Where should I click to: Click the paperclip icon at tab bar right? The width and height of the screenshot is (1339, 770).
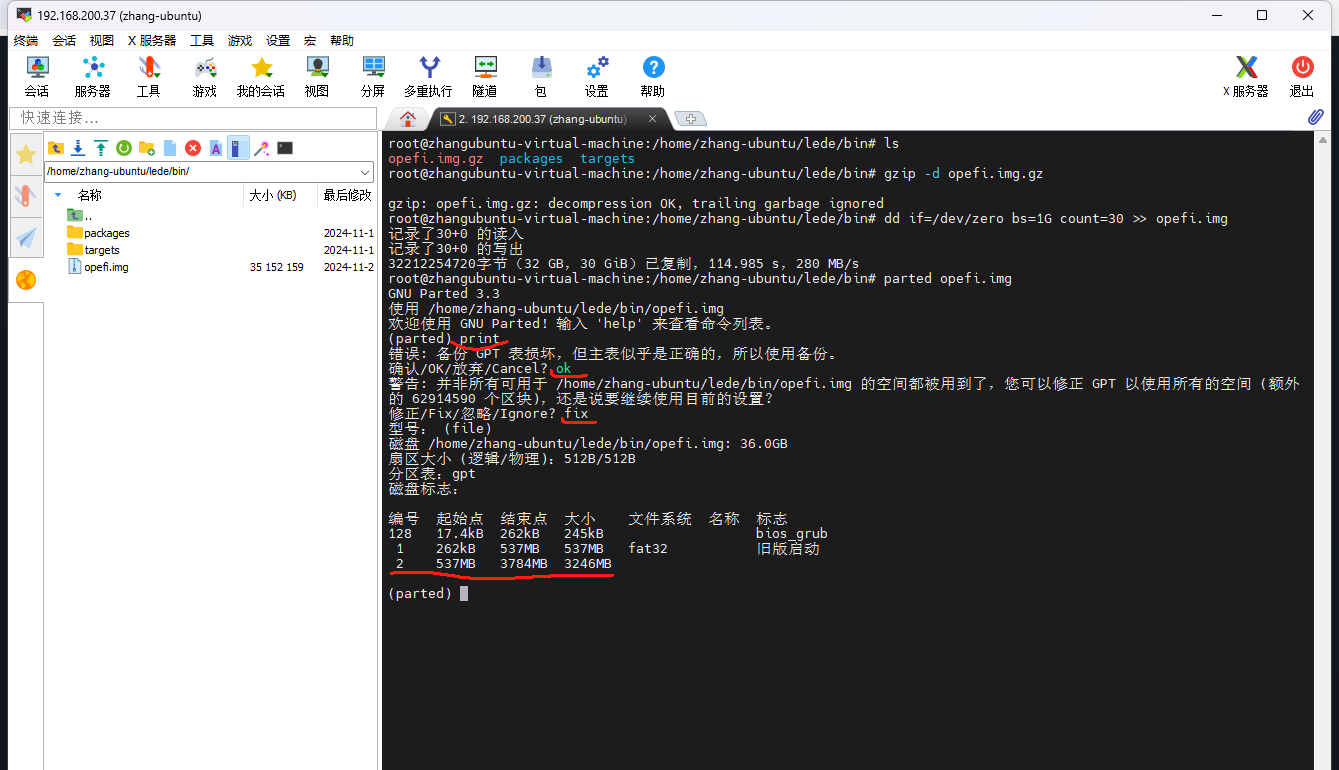(x=1316, y=117)
